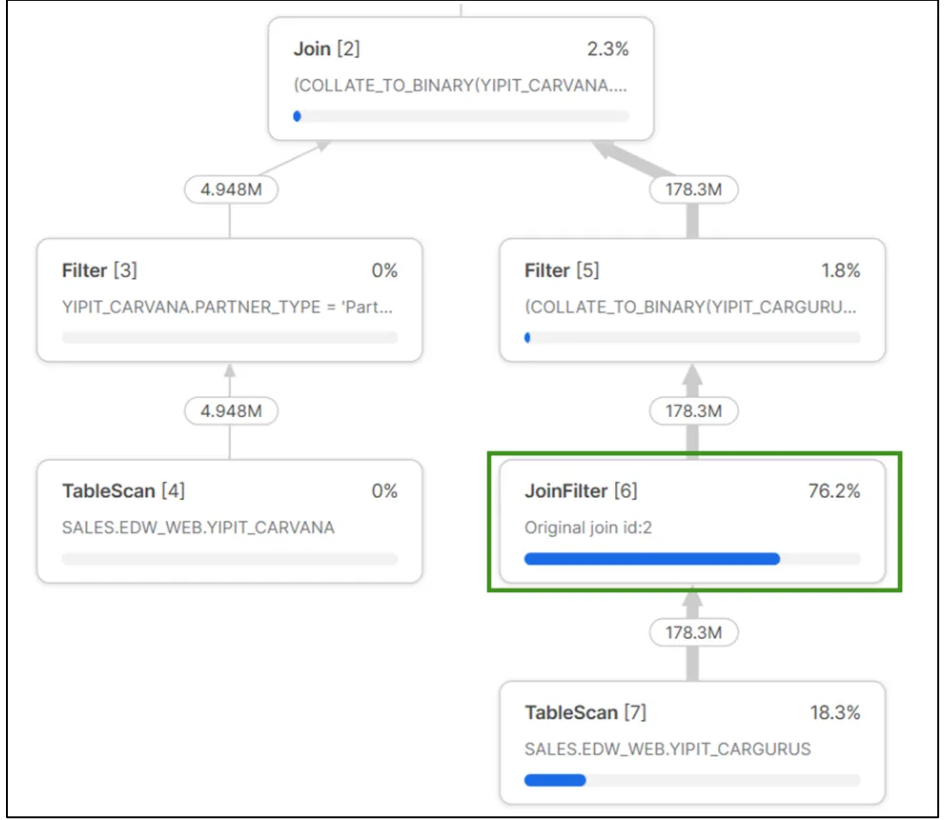Click 4.948M row label below Join [2]
The height and width of the screenshot is (820, 944).
(x=231, y=188)
